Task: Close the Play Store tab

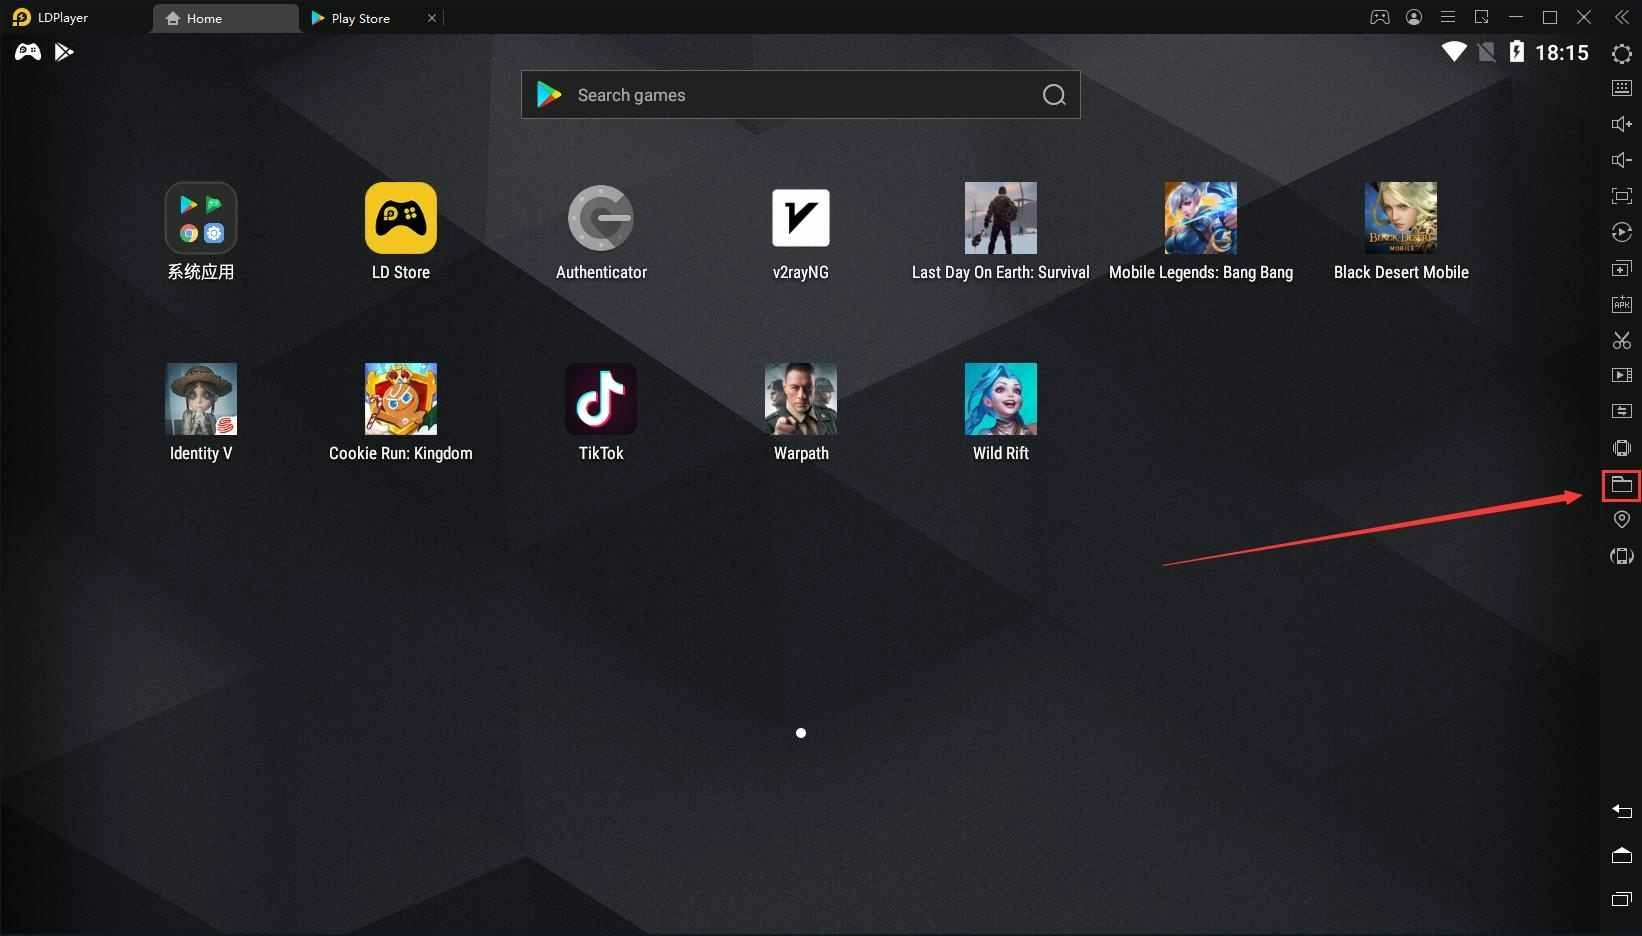Action: (431, 18)
